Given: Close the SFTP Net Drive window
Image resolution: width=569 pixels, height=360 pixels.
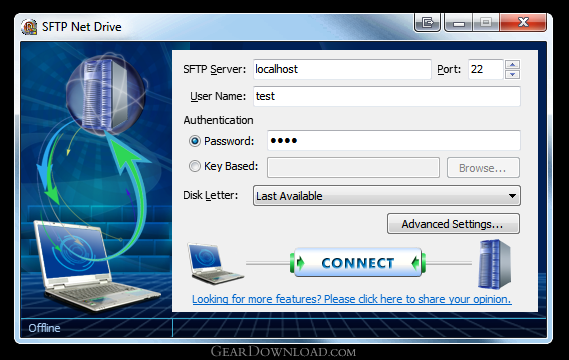Looking at the screenshot, I should 523,22.
